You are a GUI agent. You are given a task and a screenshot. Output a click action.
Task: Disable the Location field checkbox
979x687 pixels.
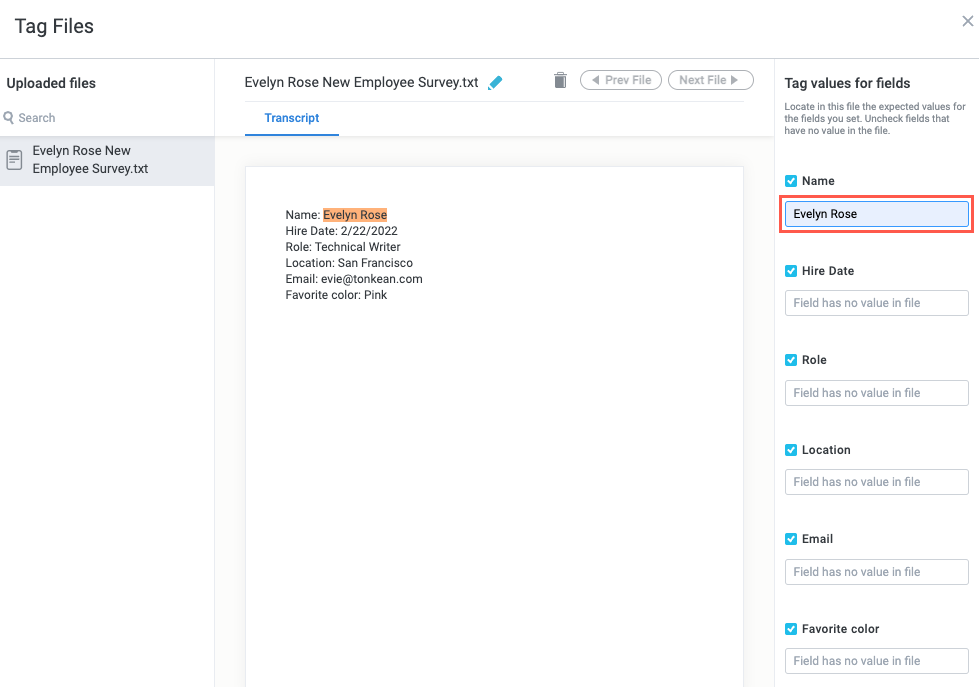(791, 450)
